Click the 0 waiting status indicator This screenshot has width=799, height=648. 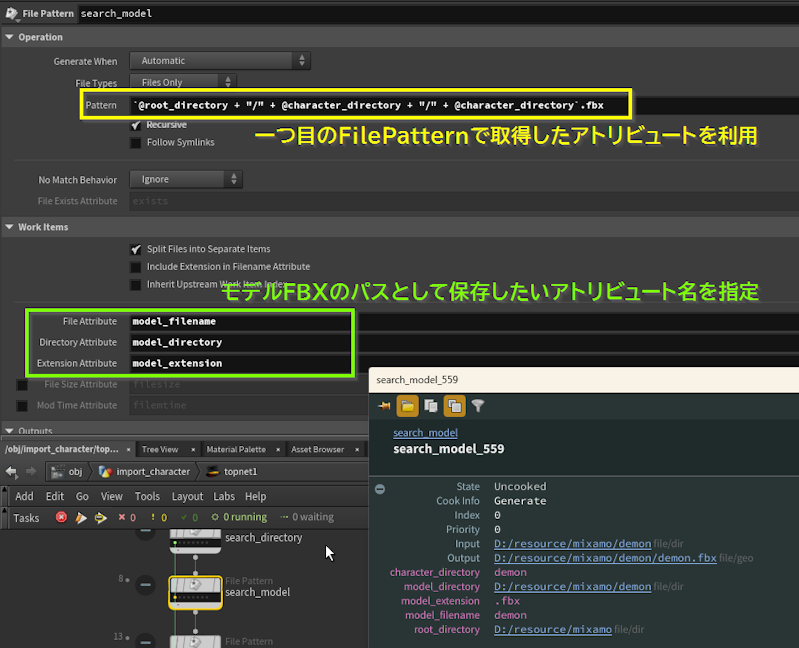[x=307, y=518]
